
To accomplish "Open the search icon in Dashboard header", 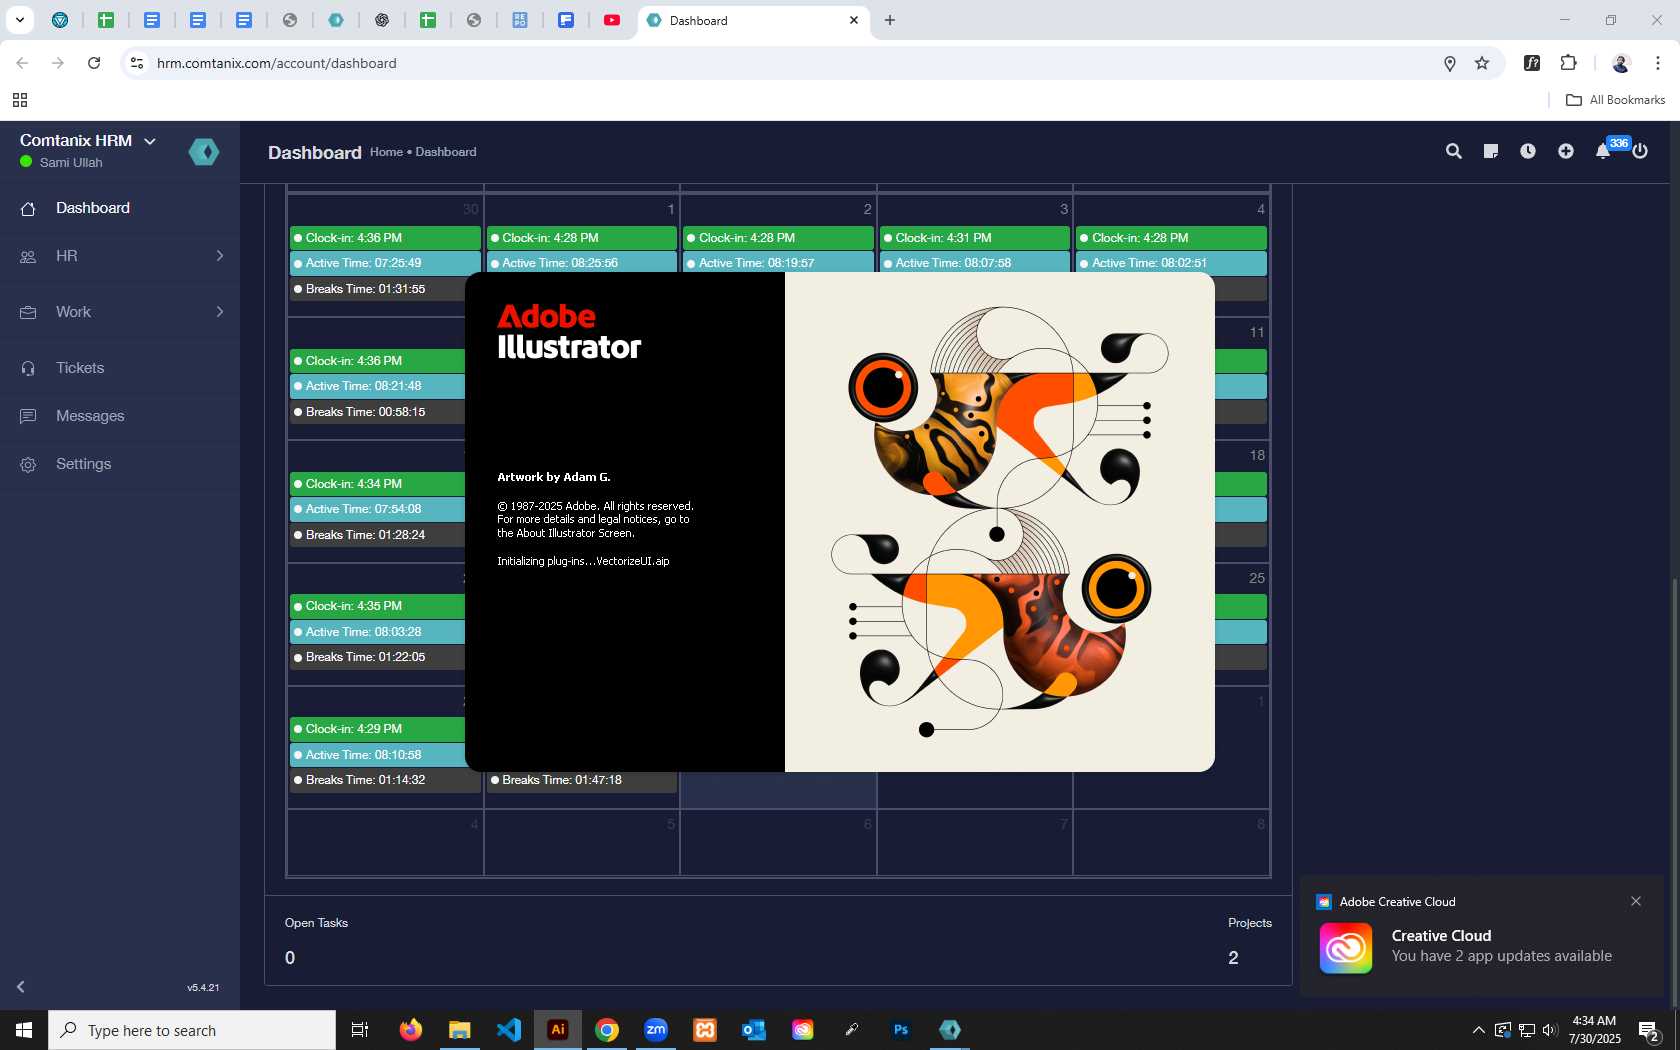I will tap(1454, 151).
